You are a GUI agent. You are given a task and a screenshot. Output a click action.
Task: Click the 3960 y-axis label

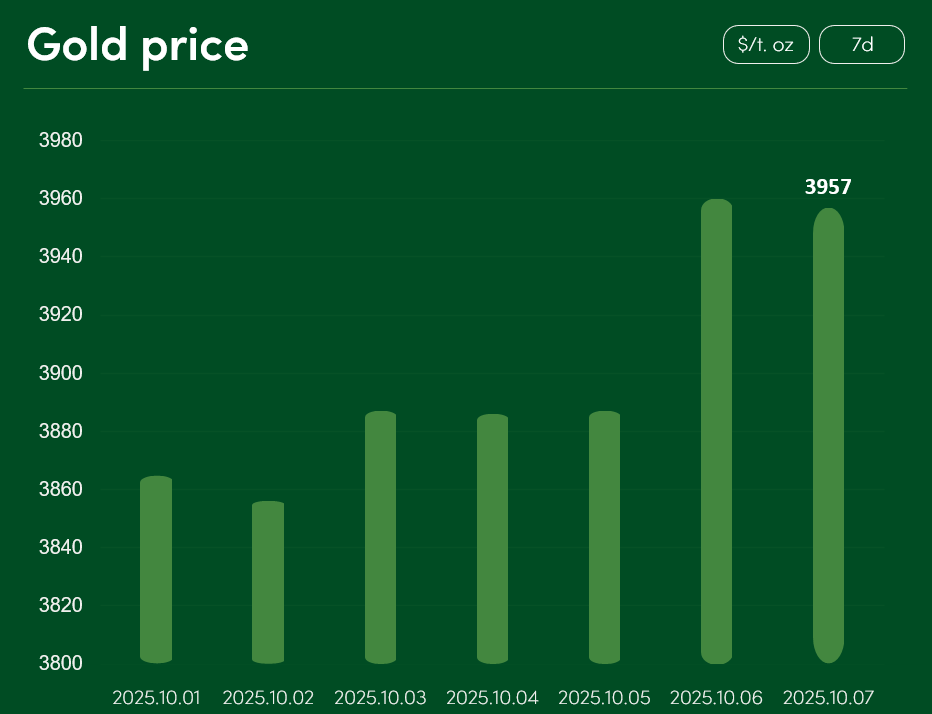point(60,199)
